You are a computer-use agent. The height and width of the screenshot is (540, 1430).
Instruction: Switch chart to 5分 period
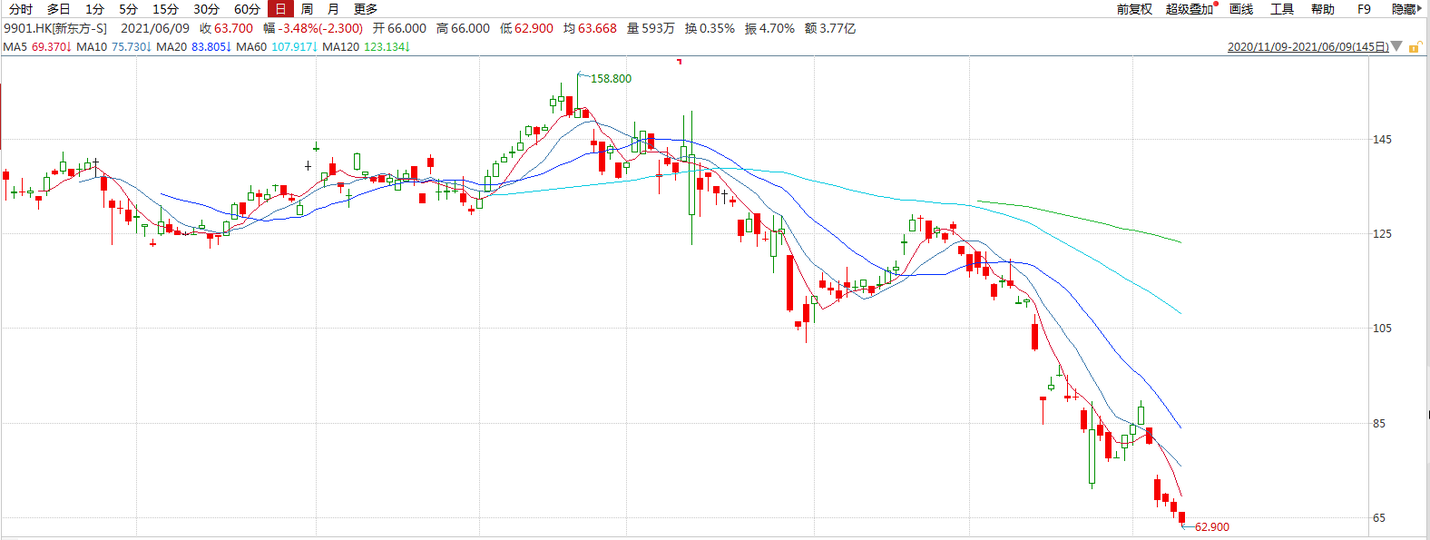click(128, 9)
